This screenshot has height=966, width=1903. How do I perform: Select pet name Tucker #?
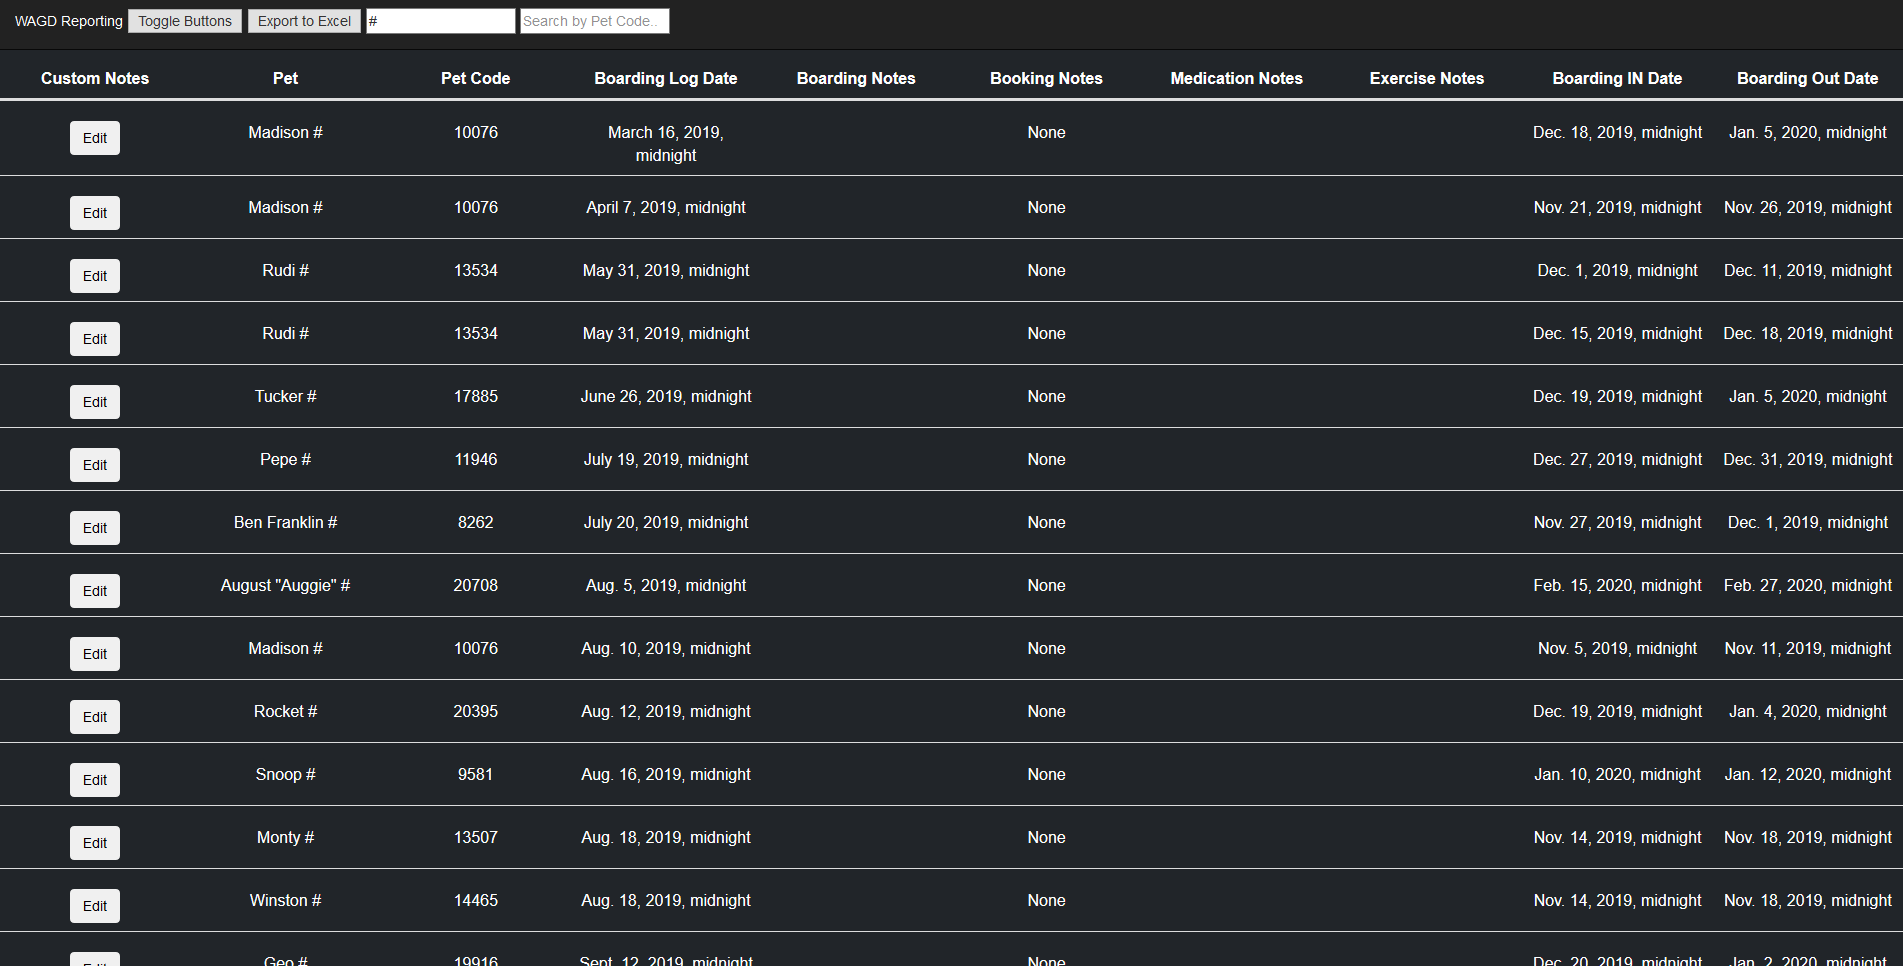coord(285,396)
